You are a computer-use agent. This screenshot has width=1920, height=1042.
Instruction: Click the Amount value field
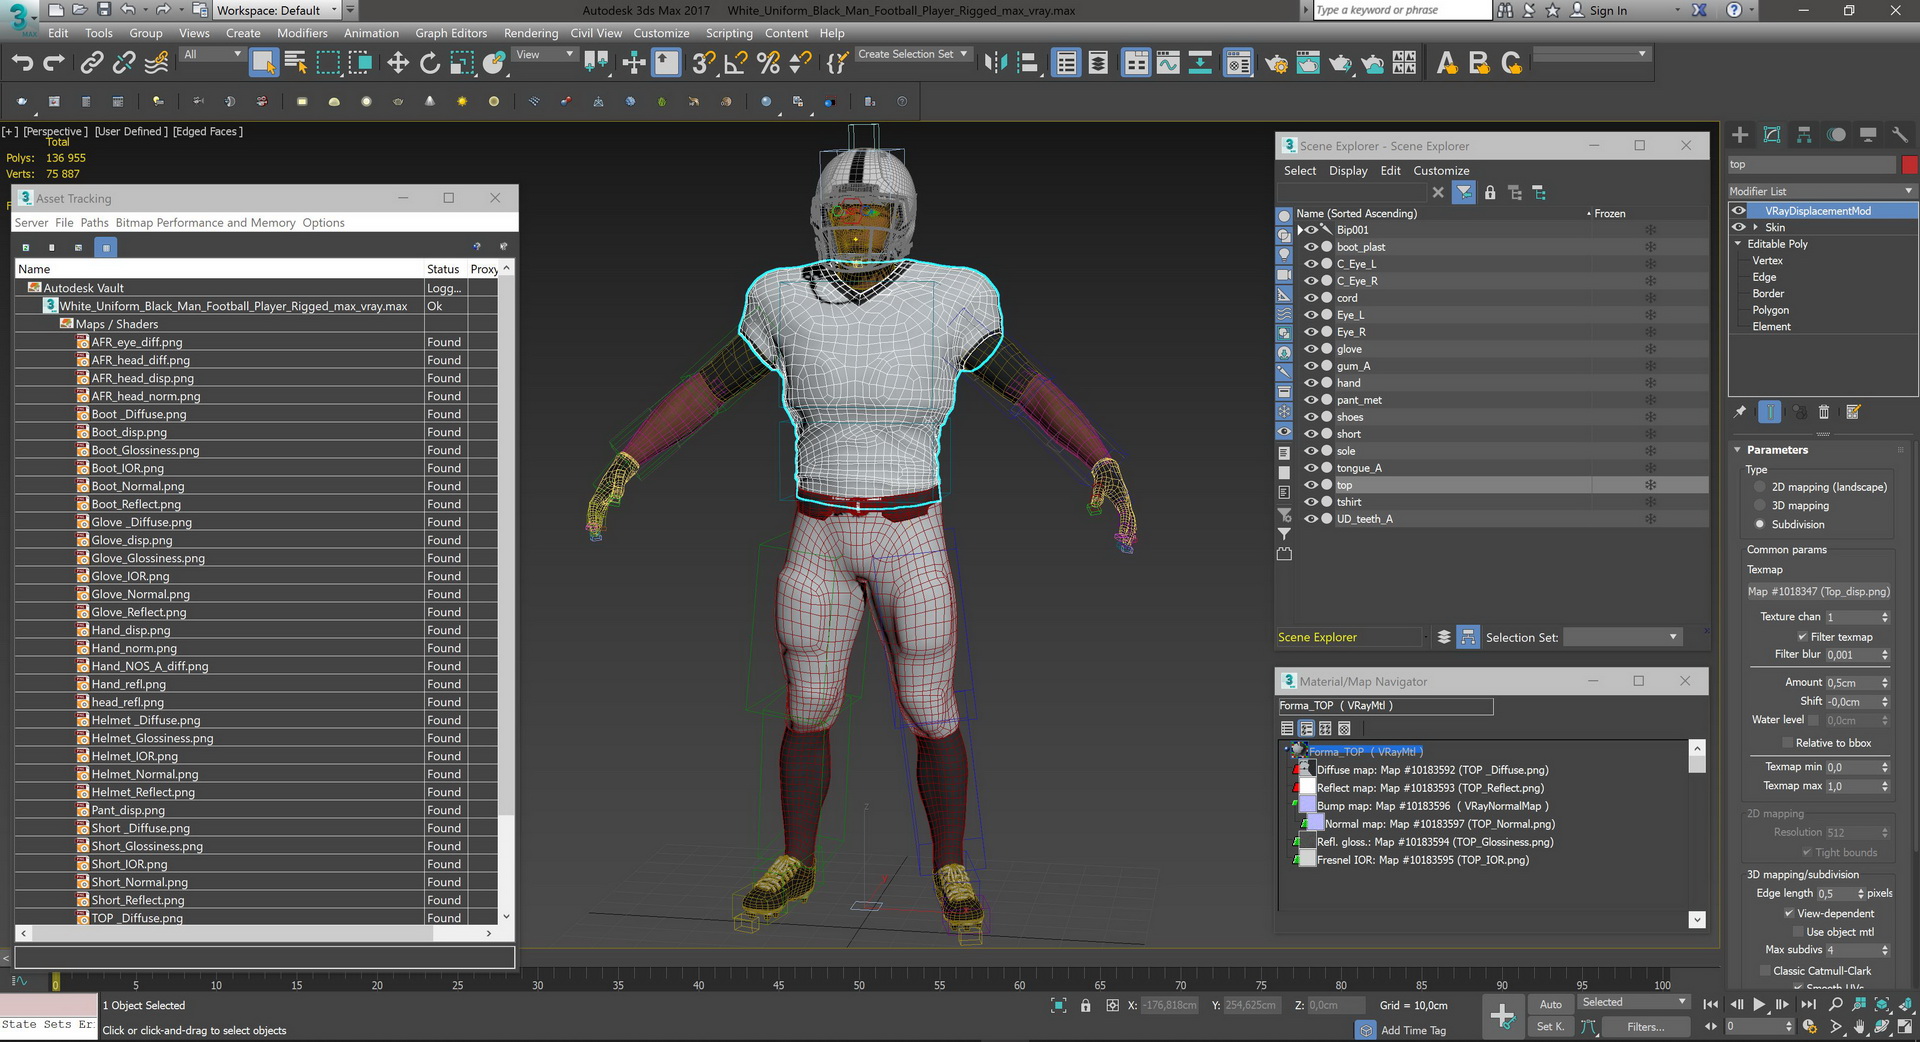coord(1851,683)
